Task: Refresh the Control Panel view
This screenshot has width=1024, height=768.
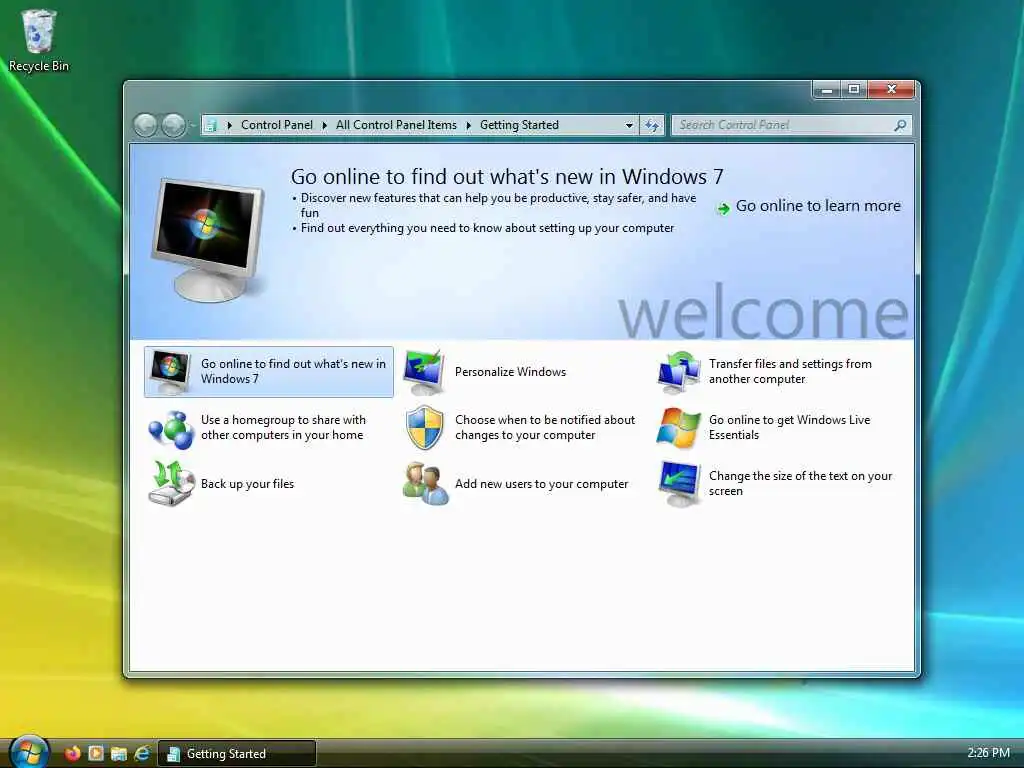Action: point(652,125)
